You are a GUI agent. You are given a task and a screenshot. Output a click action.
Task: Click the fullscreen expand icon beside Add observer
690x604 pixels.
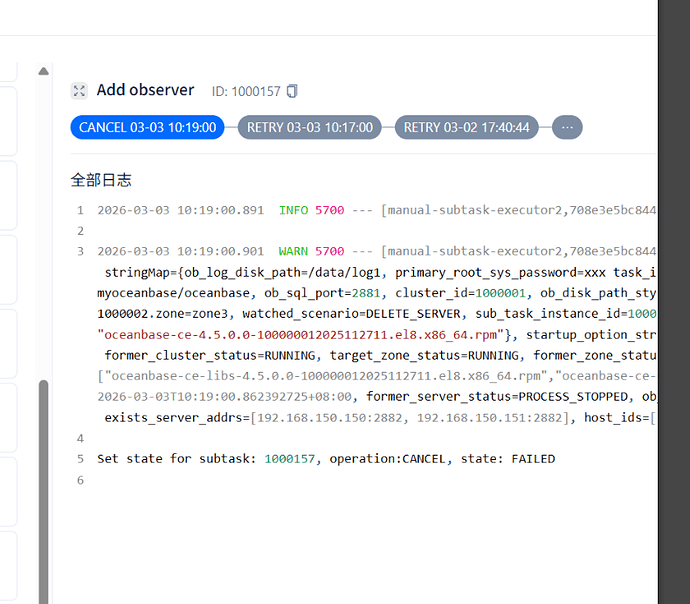click(79, 91)
